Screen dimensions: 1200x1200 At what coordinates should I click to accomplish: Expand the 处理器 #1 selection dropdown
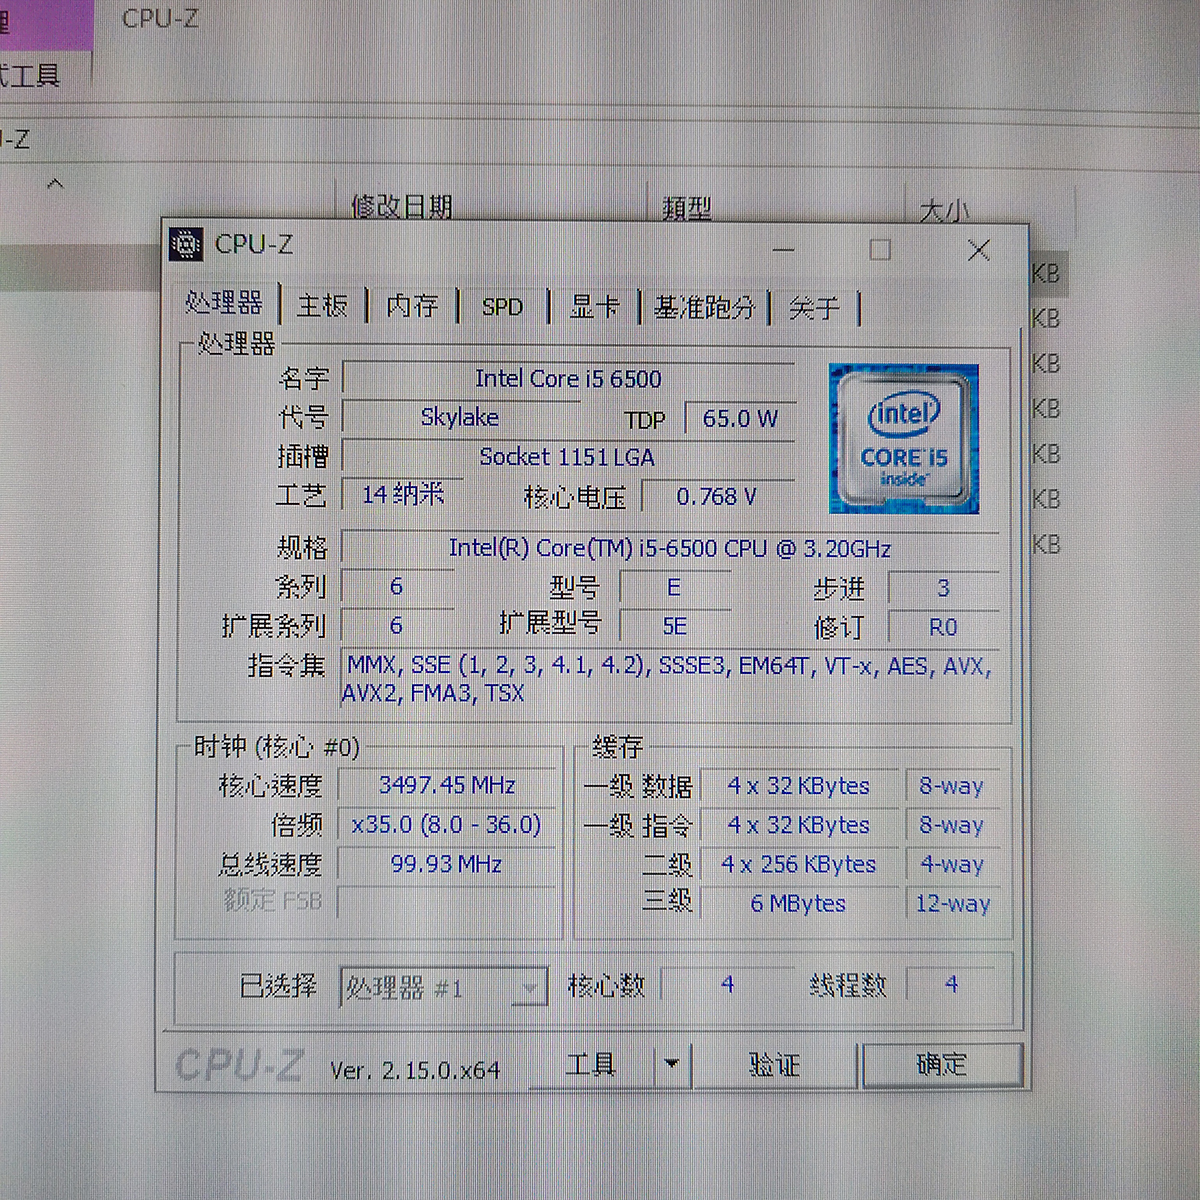click(528, 988)
